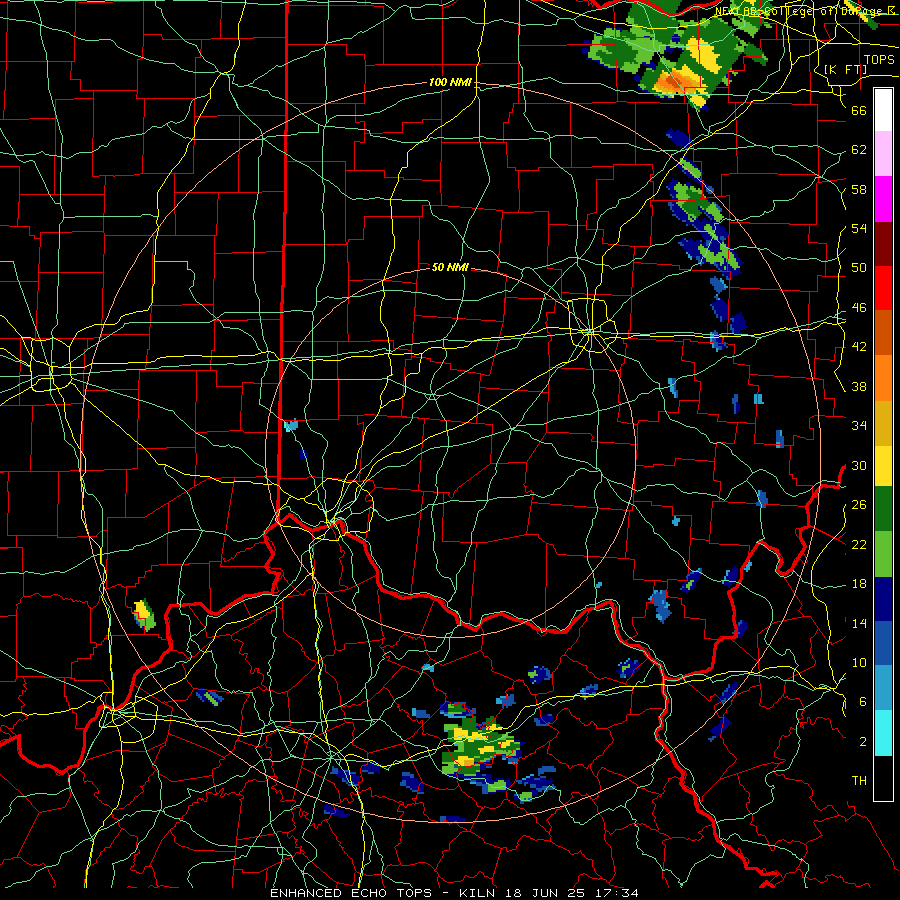Click the legend value "22"
The image size is (900, 900).
859,544
